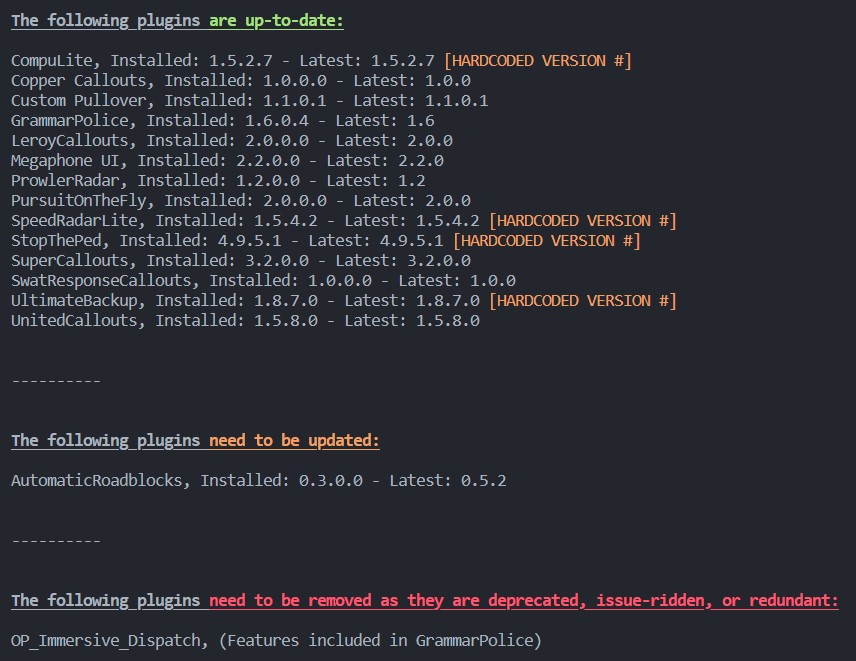Click the ProwlerRadar entry
The height and width of the screenshot is (661, 856).
point(218,181)
